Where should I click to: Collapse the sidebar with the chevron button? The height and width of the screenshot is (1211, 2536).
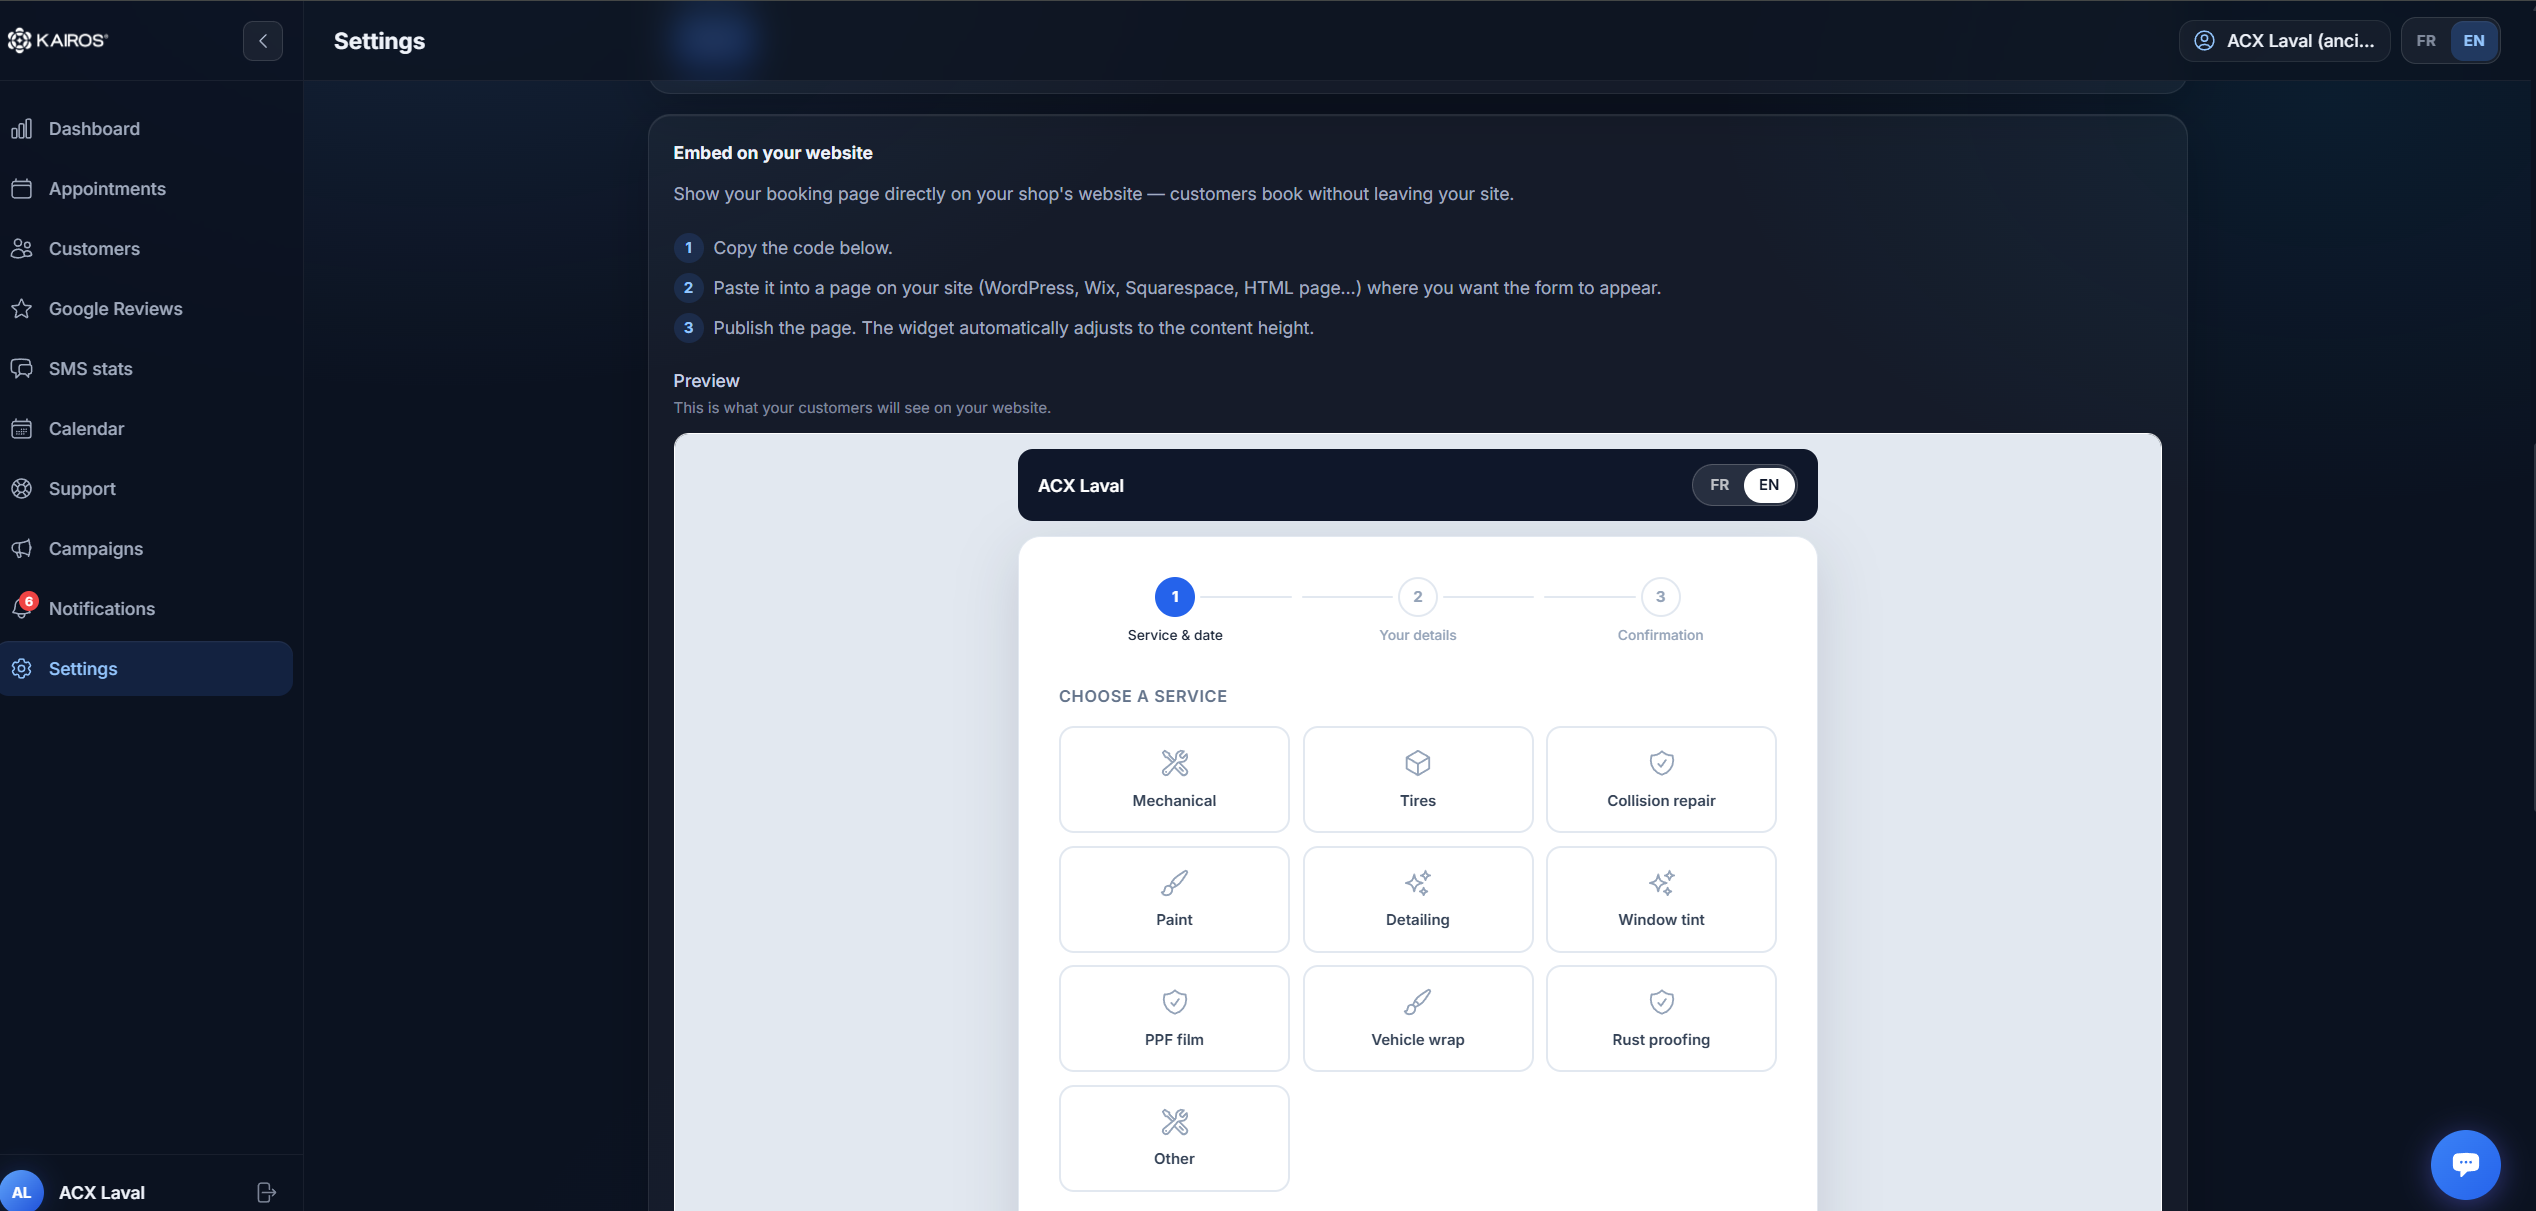(x=263, y=41)
